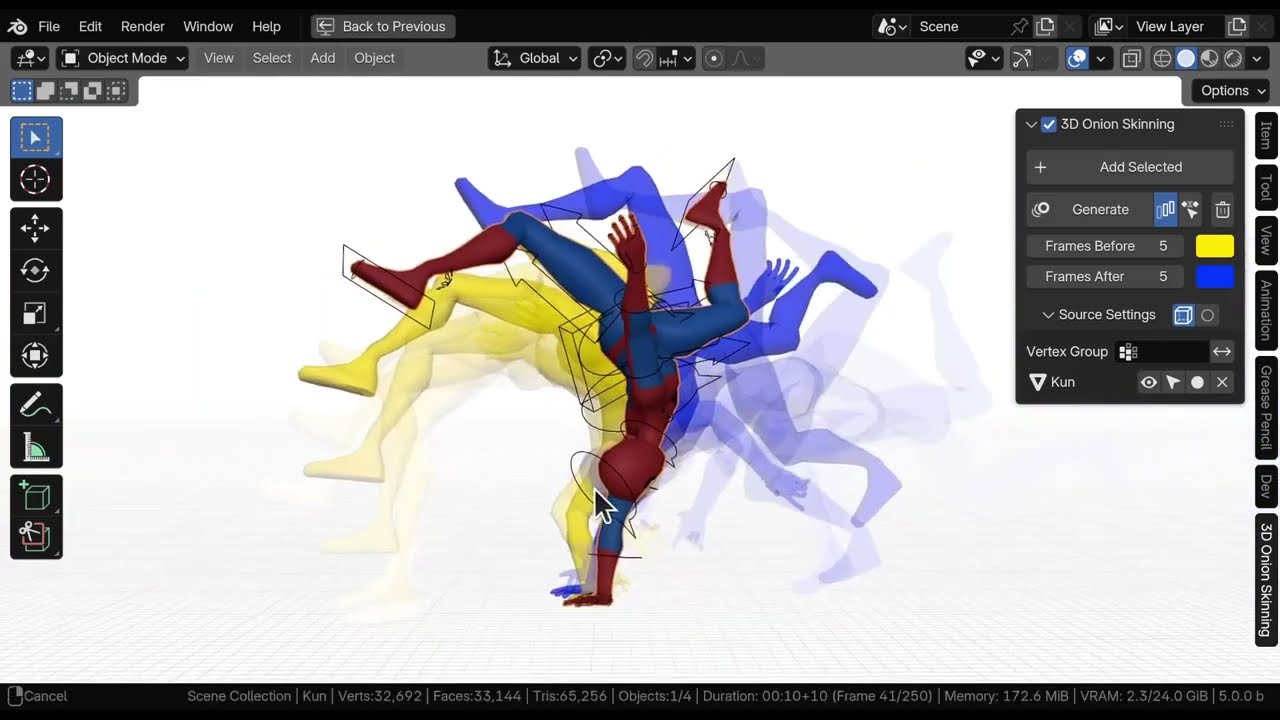Viewport: 1280px width, 720px height.
Task: Select the extend selection mode icon
Action: coord(45,91)
